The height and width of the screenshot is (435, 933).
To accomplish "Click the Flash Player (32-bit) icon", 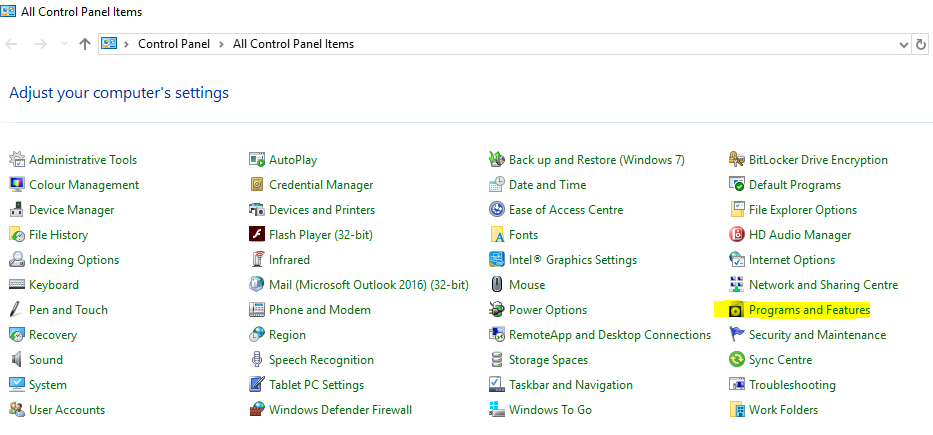I will (257, 235).
